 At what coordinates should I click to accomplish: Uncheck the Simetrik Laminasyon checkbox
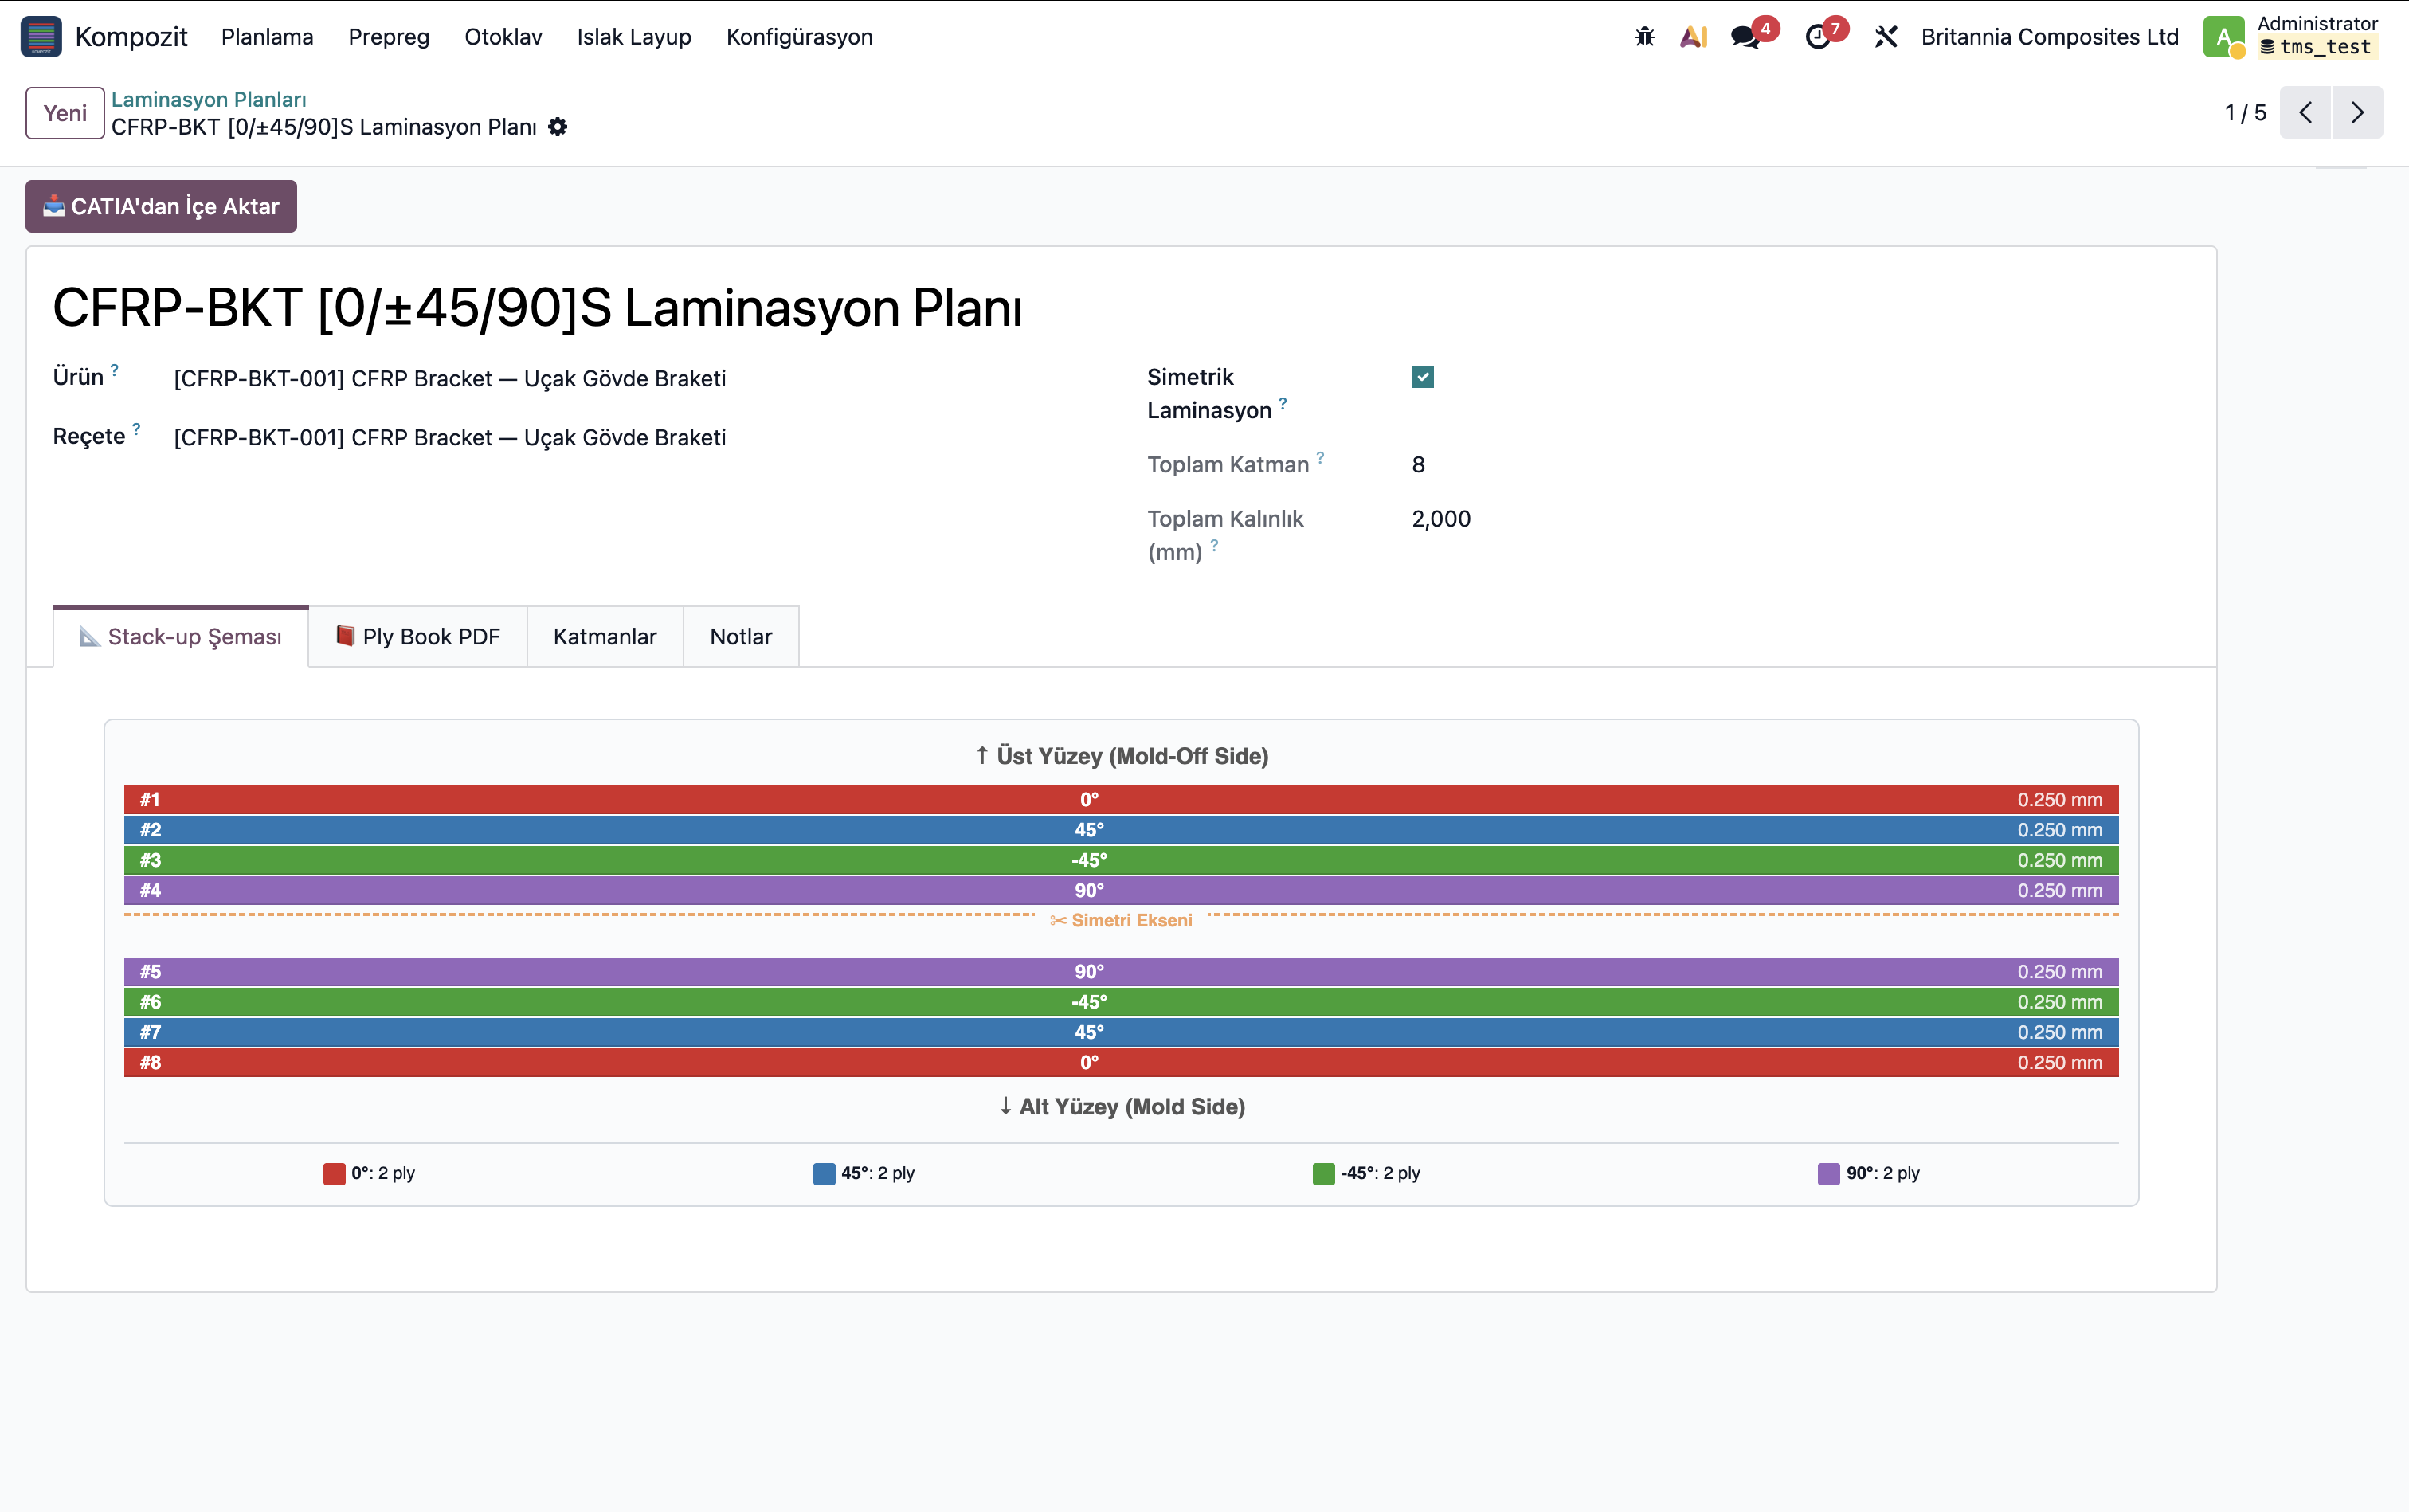pos(1422,377)
